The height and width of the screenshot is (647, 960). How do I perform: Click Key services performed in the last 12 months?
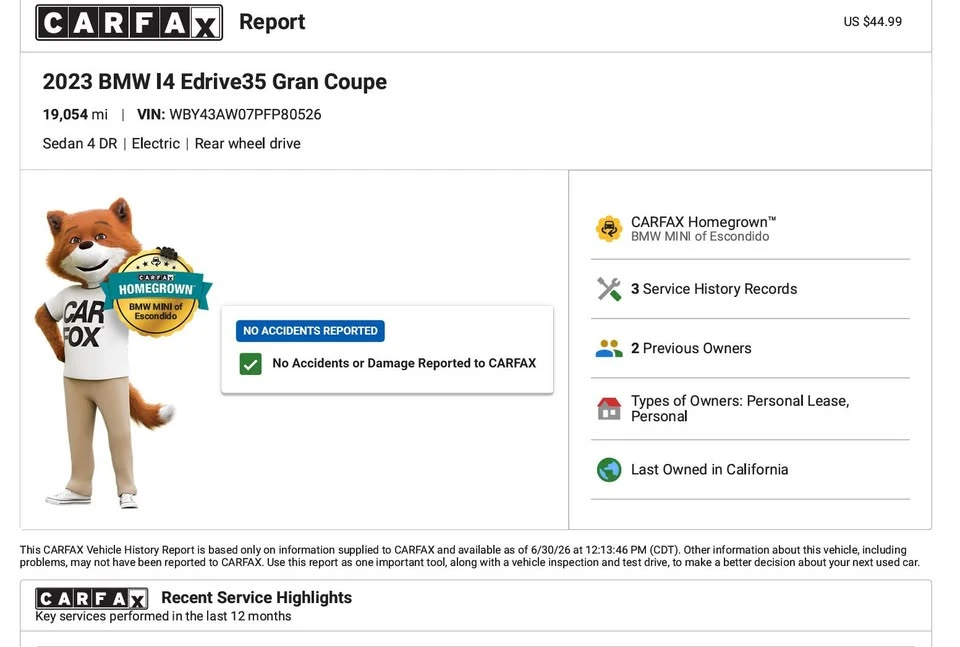pyautogui.click(x=163, y=616)
